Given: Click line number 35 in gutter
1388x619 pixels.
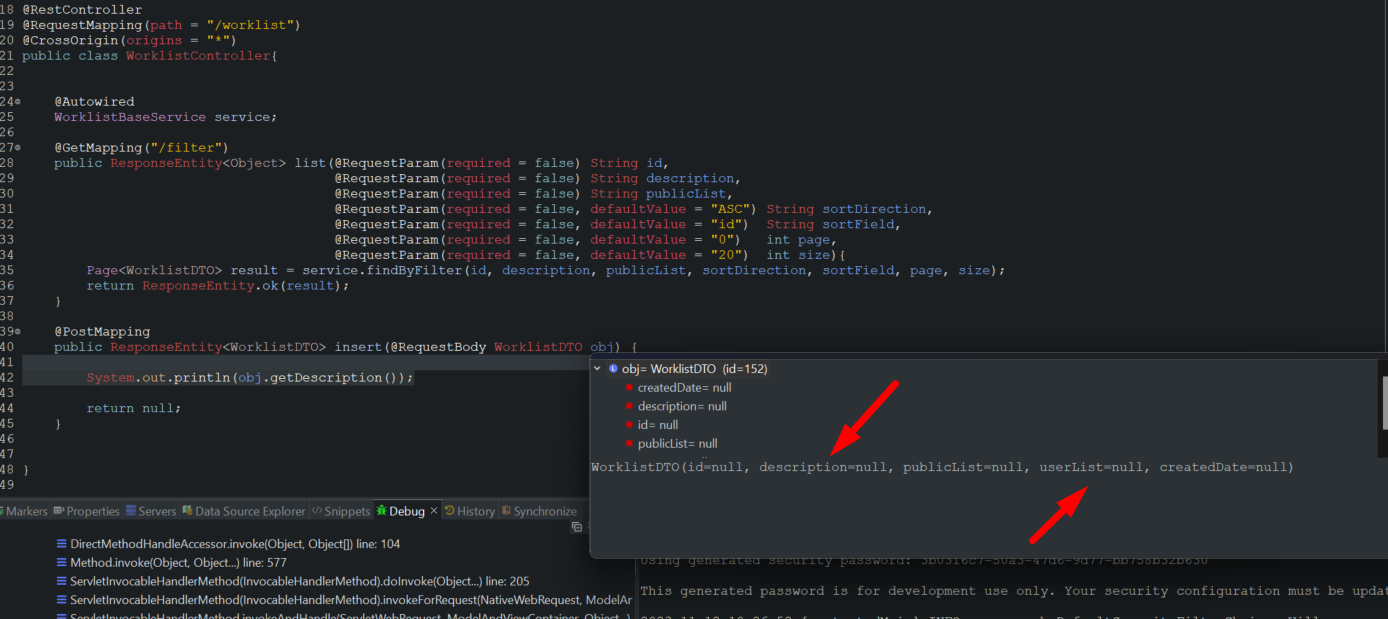Looking at the screenshot, I should (x=8, y=270).
